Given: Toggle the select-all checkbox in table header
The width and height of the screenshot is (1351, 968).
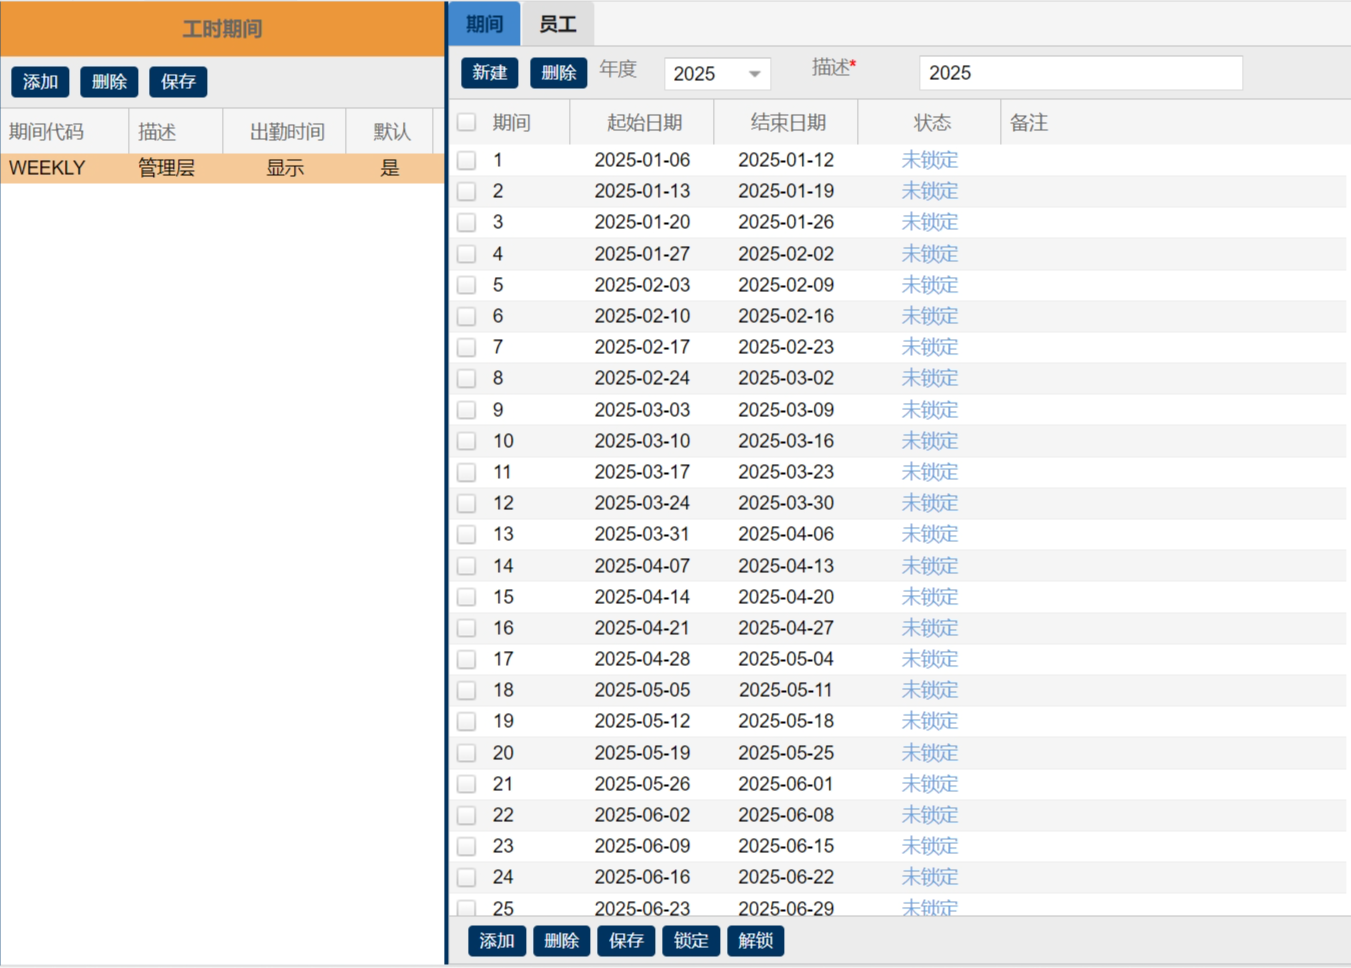Looking at the screenshot, I should [x=467, y=123].
